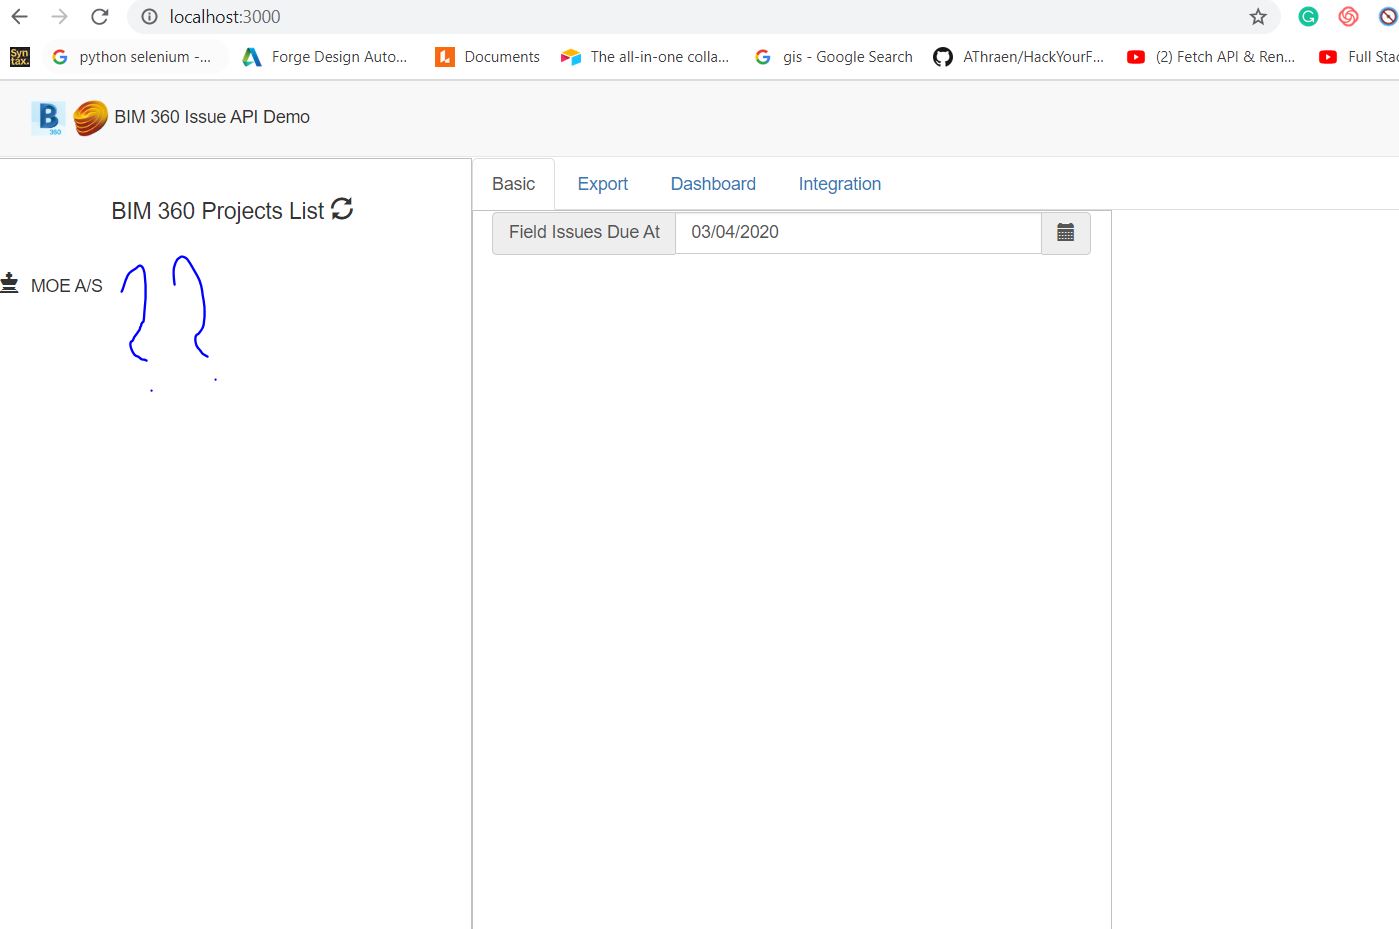Open the Forge Design Auto bookmark
This screenshot has height=929, width=1399.
(x=325, y=57)
